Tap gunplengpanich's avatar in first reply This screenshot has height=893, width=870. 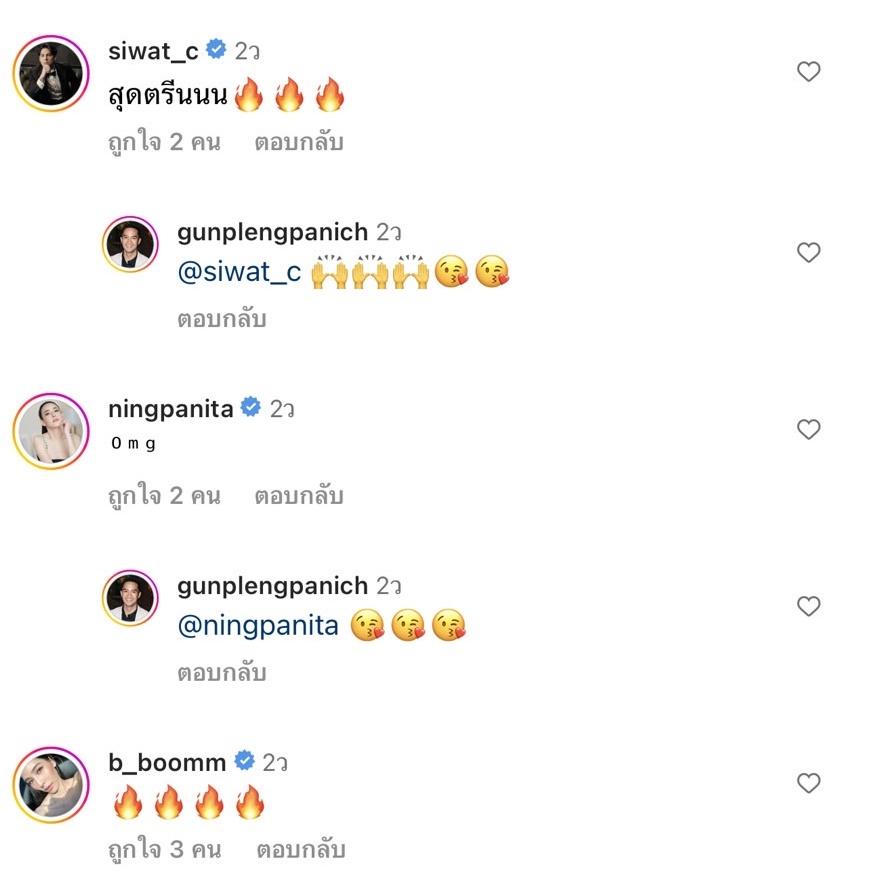[131, 243]
